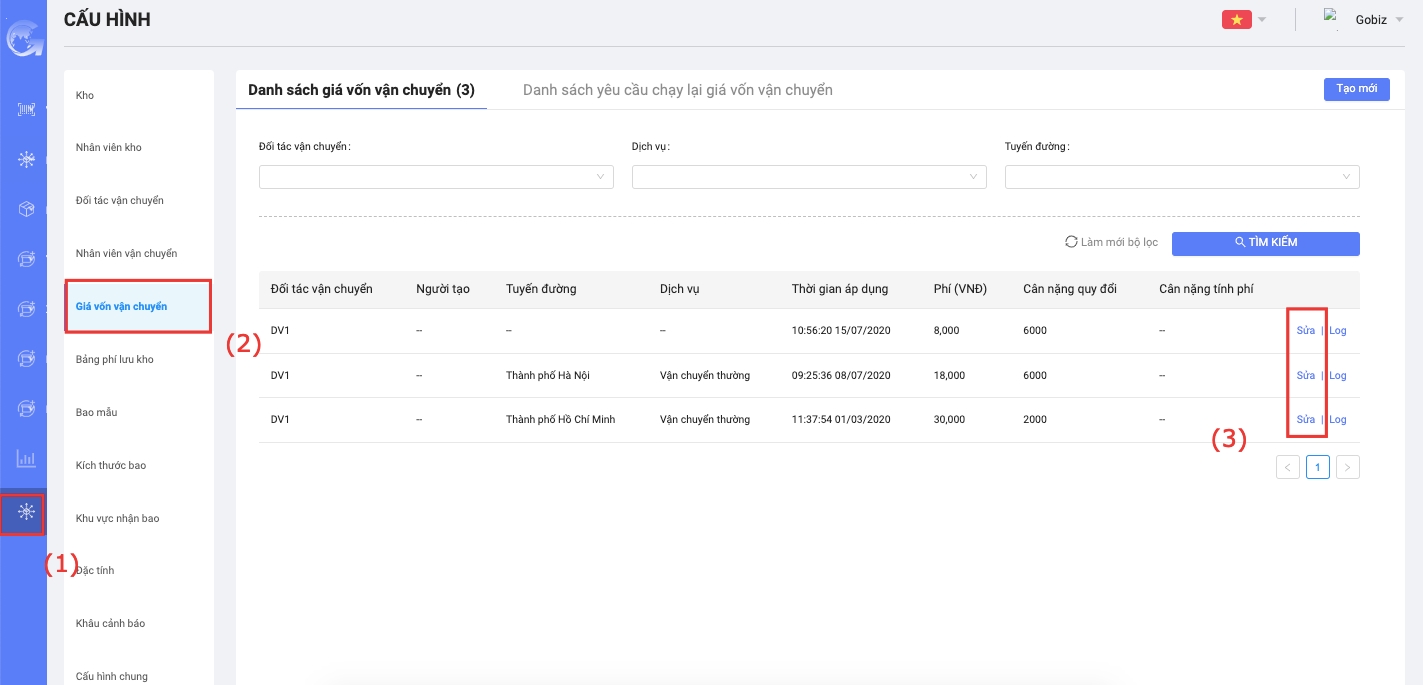The height and width of the screenshot is (685, 1423).
Task: Open the barcode scan sidebar icon
Action: [x=26, y=110]
